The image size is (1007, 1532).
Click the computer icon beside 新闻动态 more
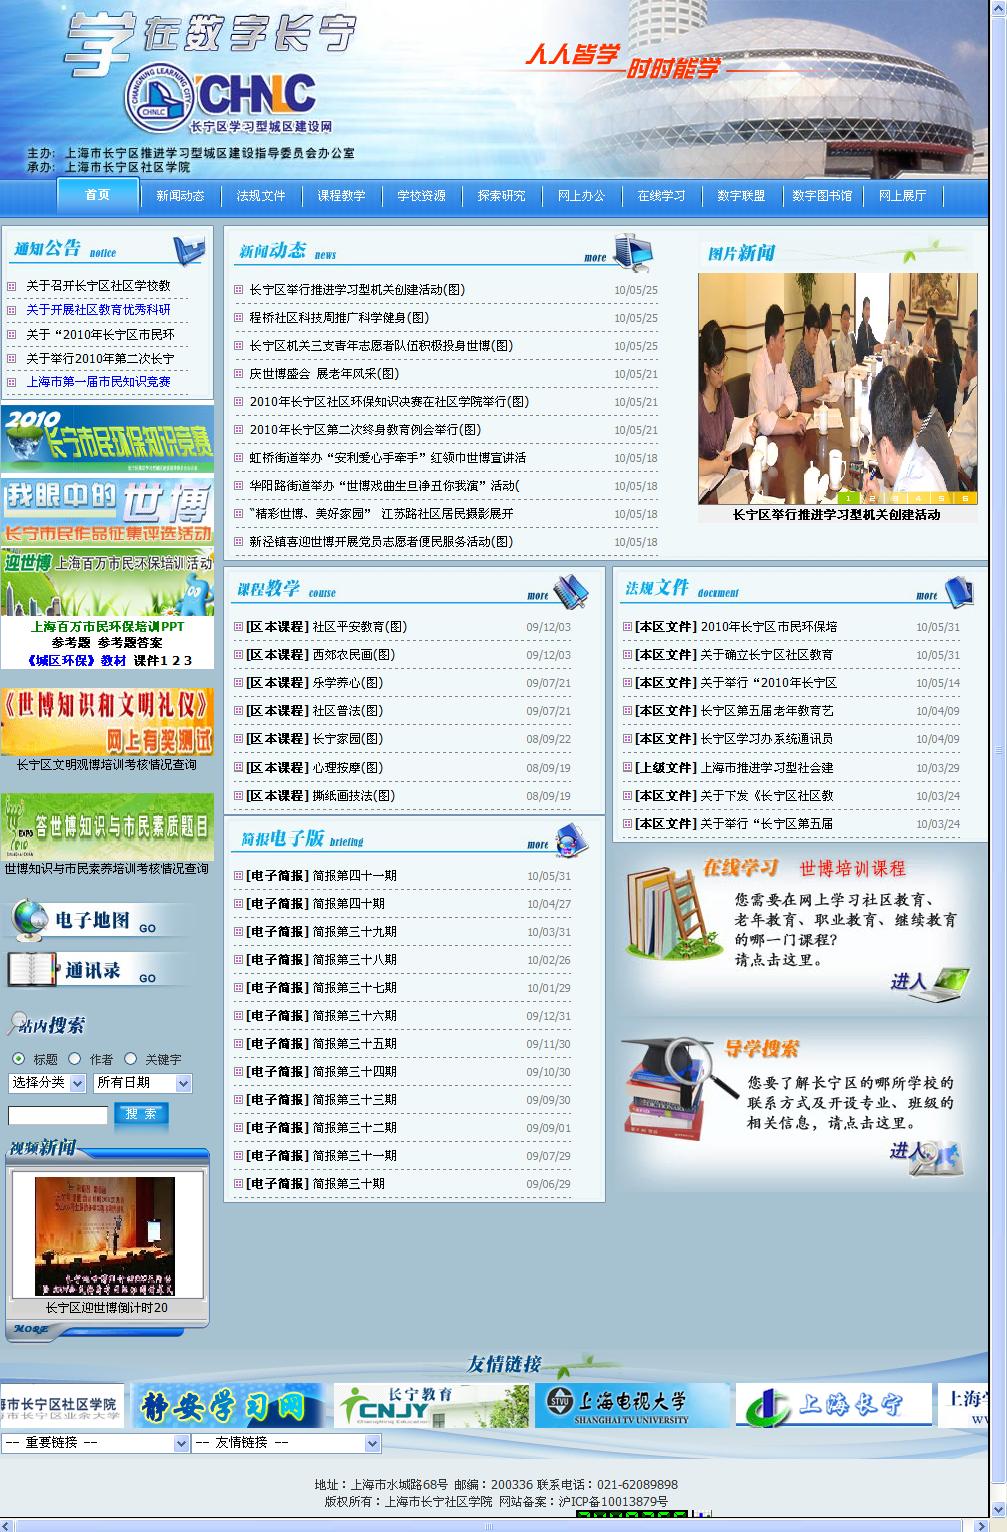633,251
